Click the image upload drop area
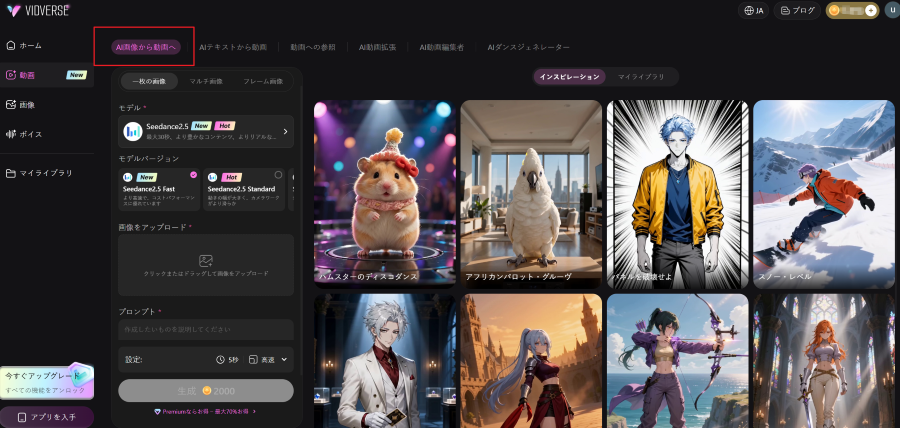Screen dimensions: 900x428 coord(206,265)
